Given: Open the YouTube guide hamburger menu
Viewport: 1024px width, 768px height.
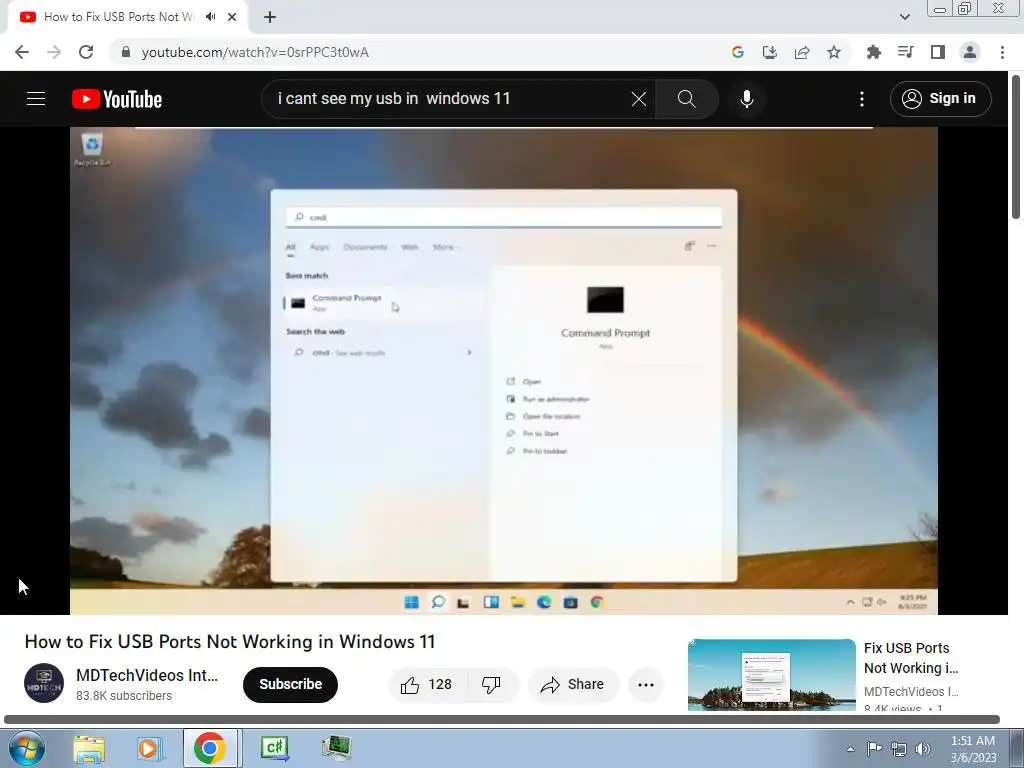Looking at the screenshot, I should coord(36,99).
